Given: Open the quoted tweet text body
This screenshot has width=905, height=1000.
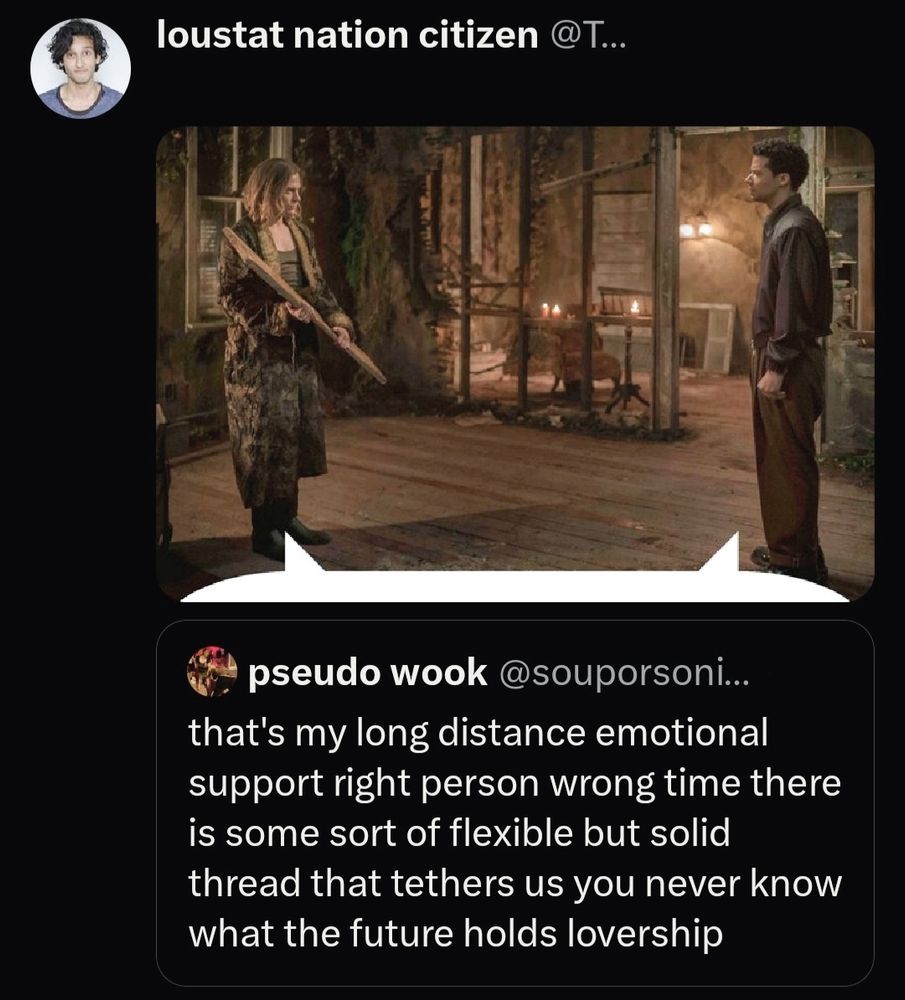Looking at the screenshot, I should point(515,832).
